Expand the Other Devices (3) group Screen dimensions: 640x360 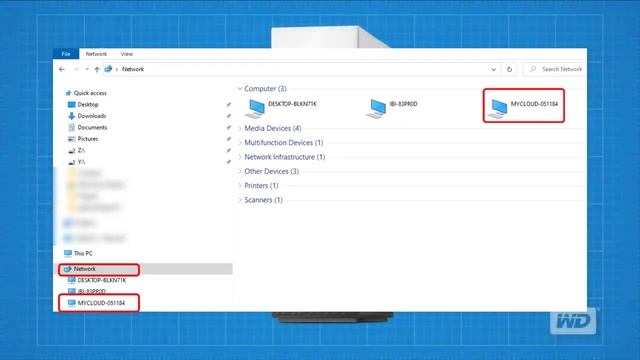240,171
